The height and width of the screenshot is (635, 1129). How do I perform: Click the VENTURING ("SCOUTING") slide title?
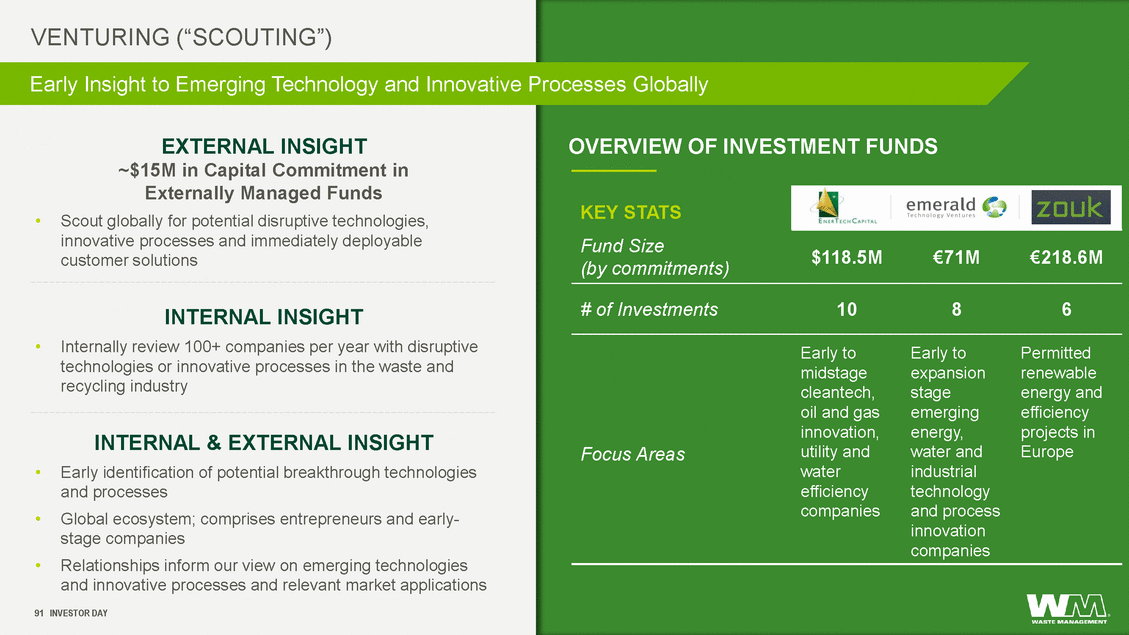coord(181,37)
